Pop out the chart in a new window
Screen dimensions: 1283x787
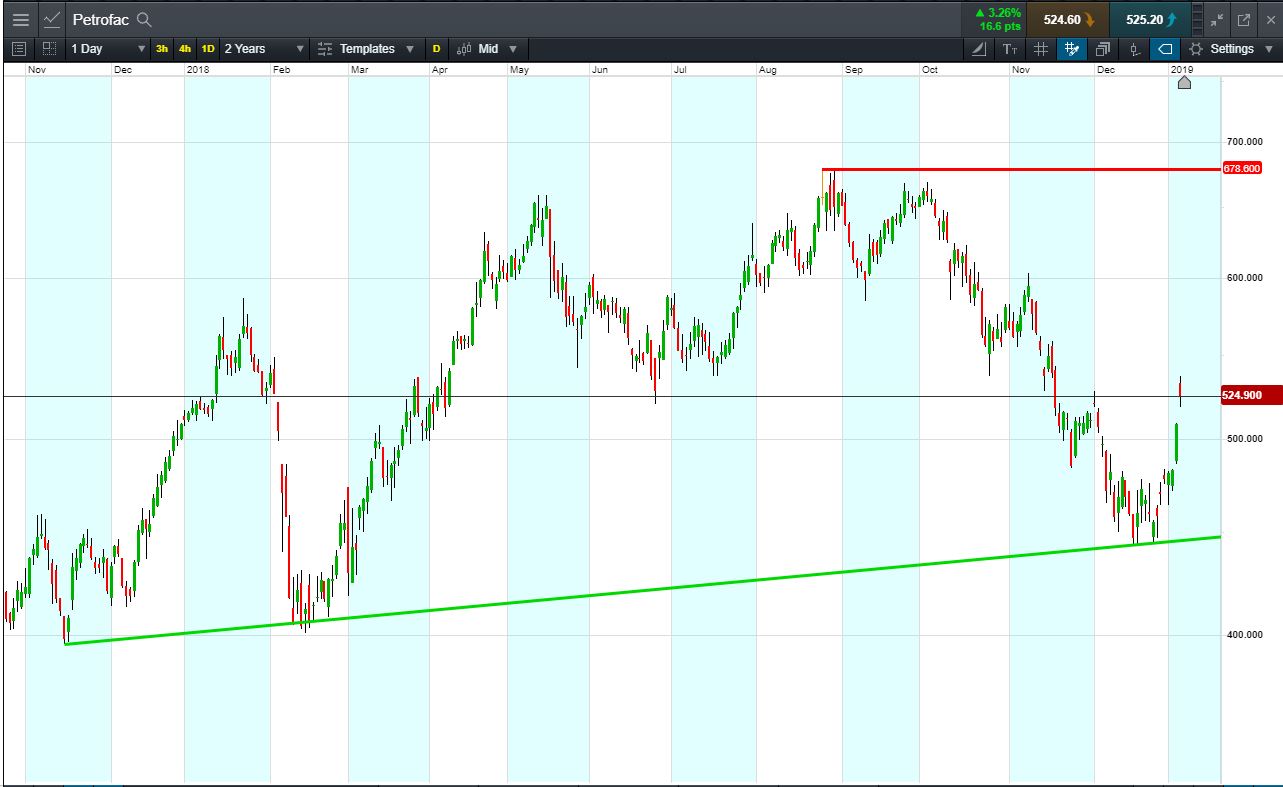click(x=1244, y=20)
